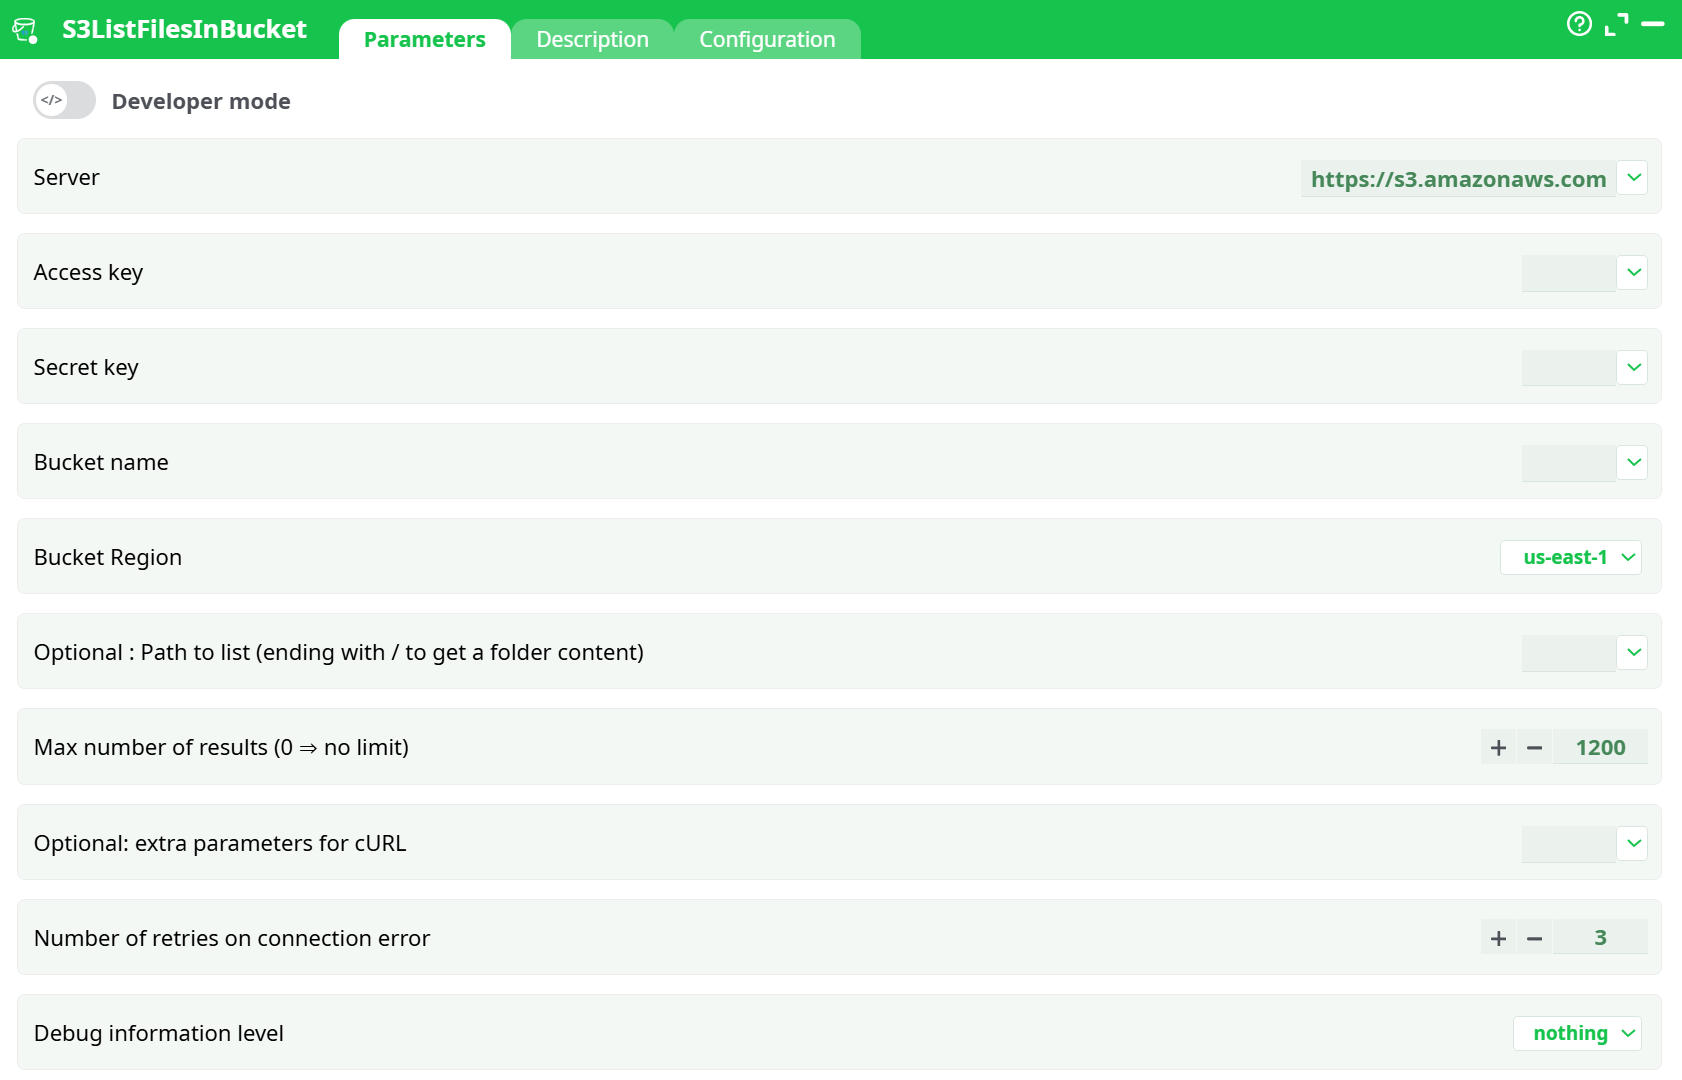Expand the Bucket name dropdown
Screen dimensions: 1682x1080
(1632, 462)
